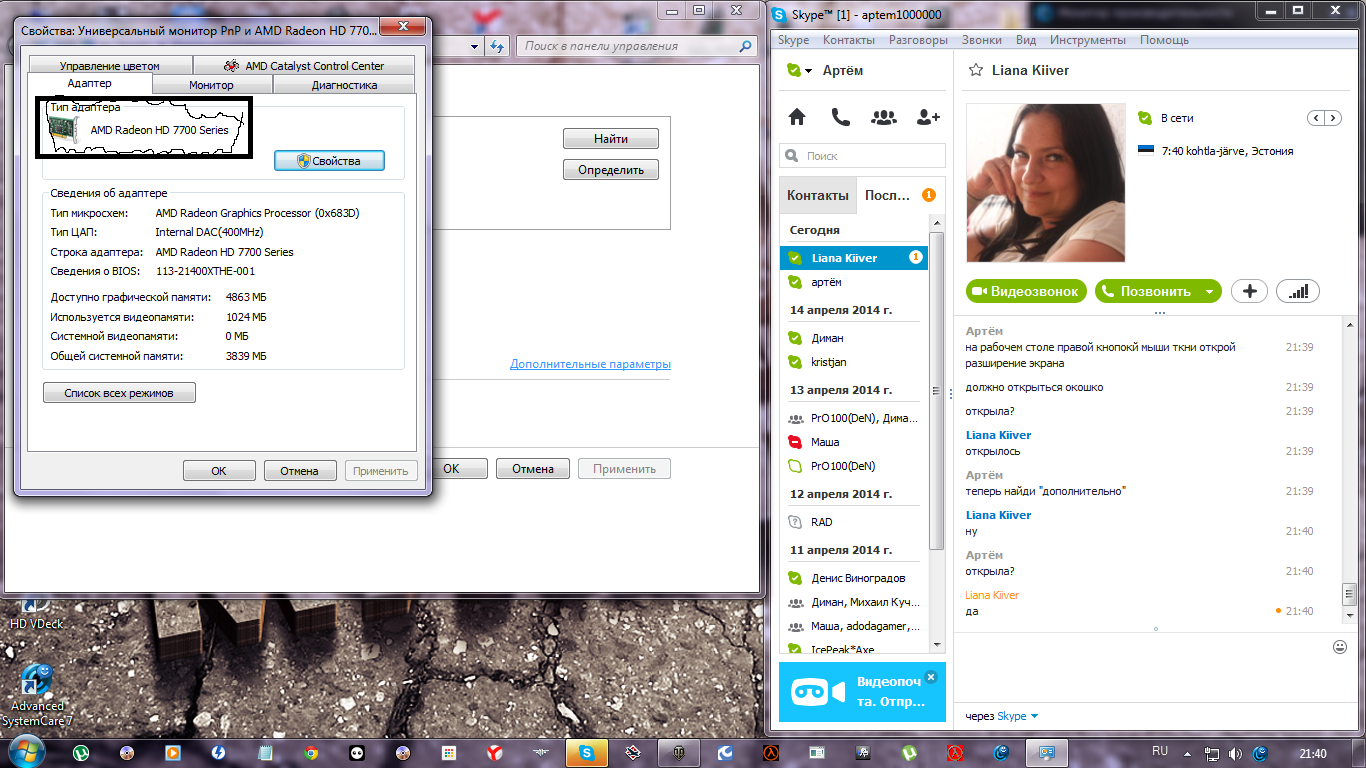Click the Позвонить call button
The image size is (1366, 768).
point(1148,291)
